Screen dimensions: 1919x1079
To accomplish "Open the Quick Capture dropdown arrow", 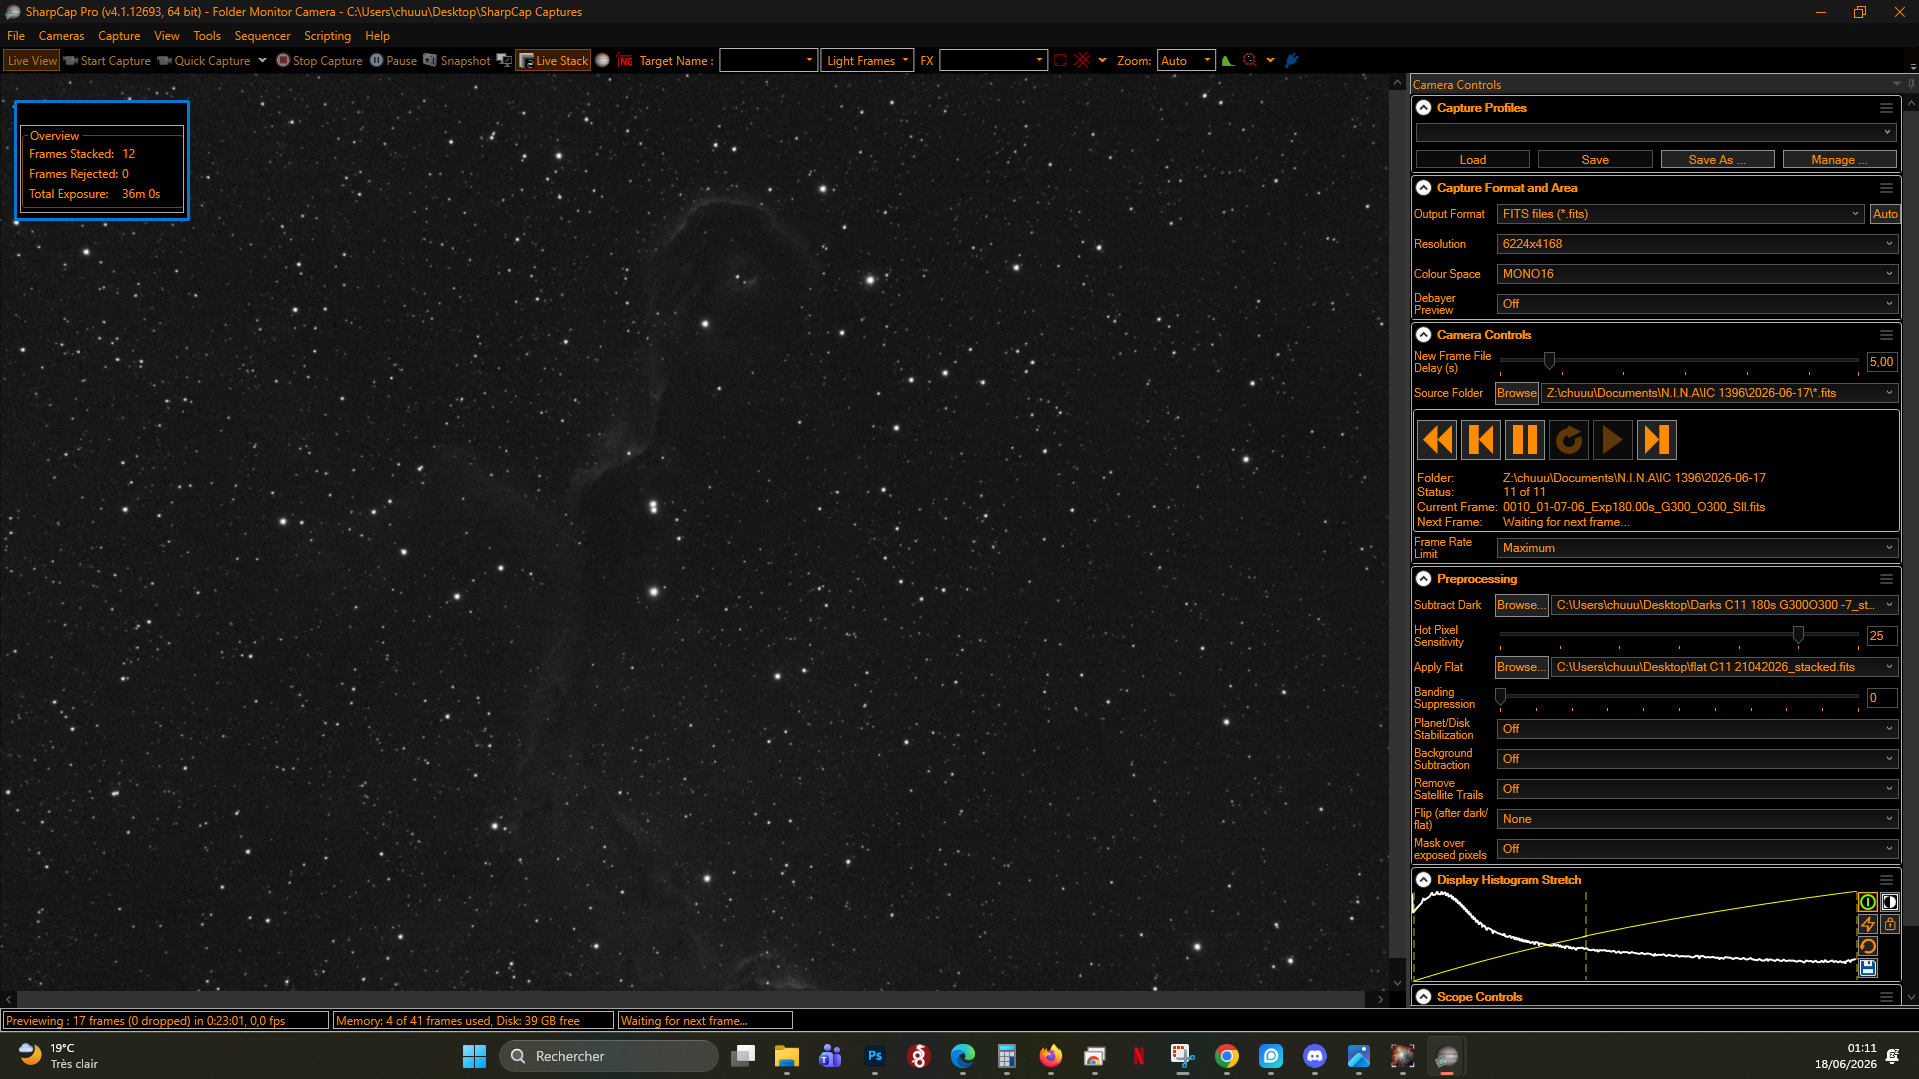I will pos(262,61).
